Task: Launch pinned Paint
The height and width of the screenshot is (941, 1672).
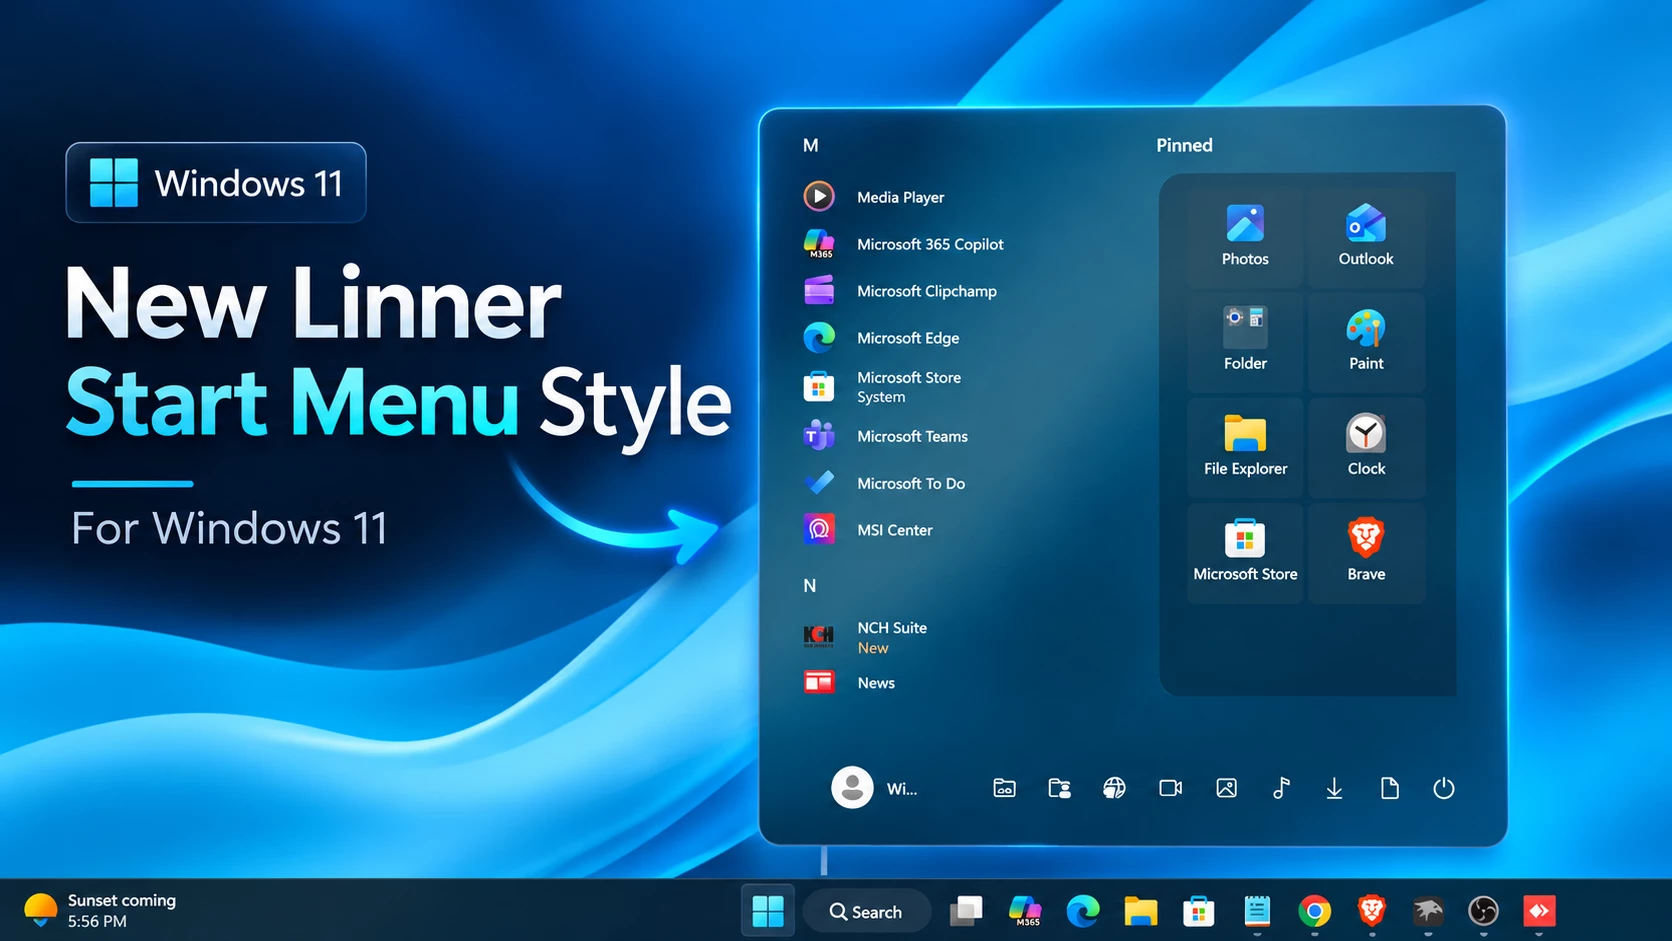Action: click(1366, 341)
